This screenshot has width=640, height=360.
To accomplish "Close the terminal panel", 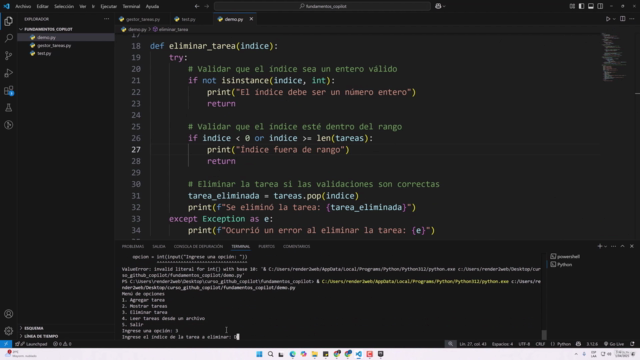I will pyautogui.click(x=632, y=246).
